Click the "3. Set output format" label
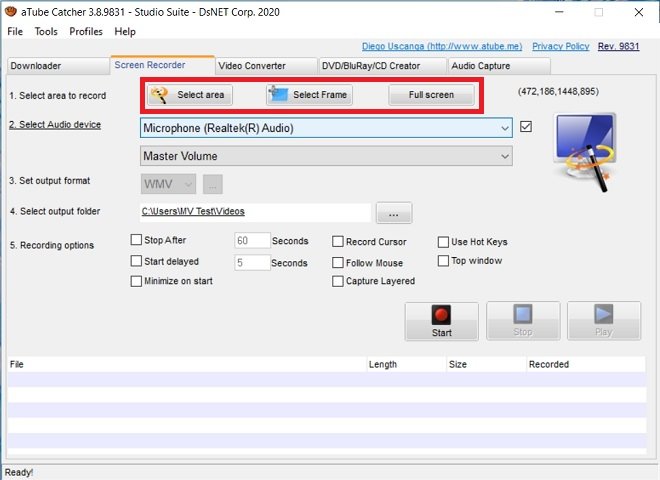 tap(50, 181)
